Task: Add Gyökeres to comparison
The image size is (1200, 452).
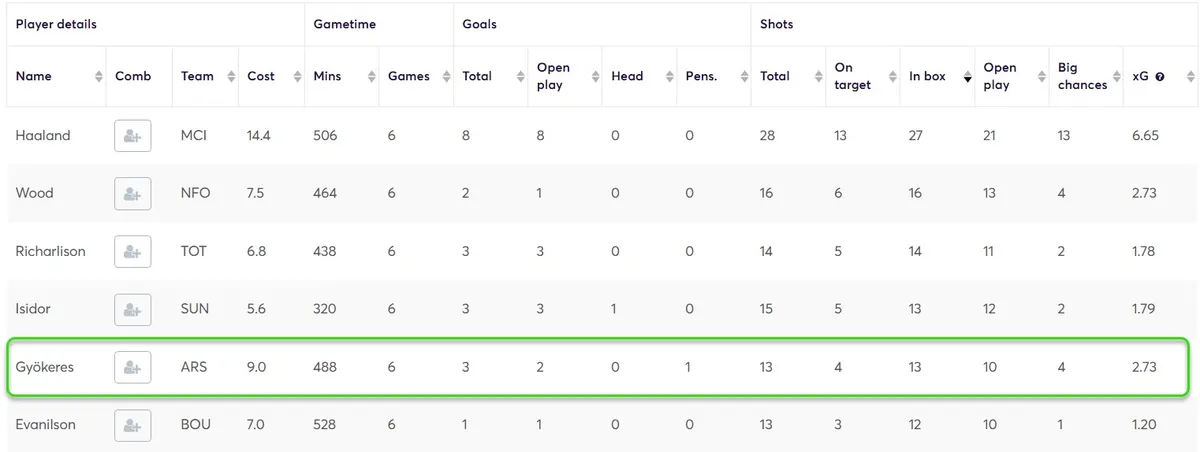Action: 133,367
